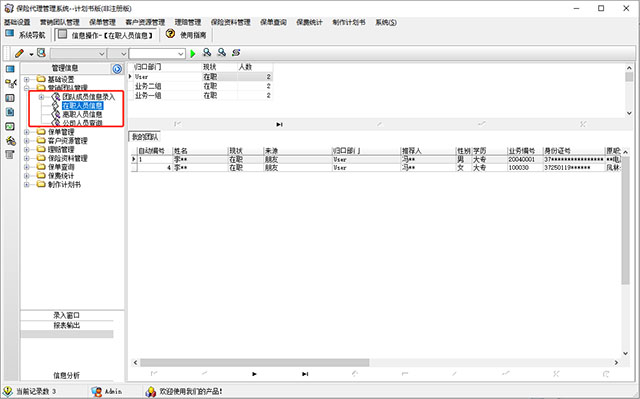The height and width of the screenshot is (399, 640).
Task: Click the 录入窗口 button
Action: click(67, 315)
